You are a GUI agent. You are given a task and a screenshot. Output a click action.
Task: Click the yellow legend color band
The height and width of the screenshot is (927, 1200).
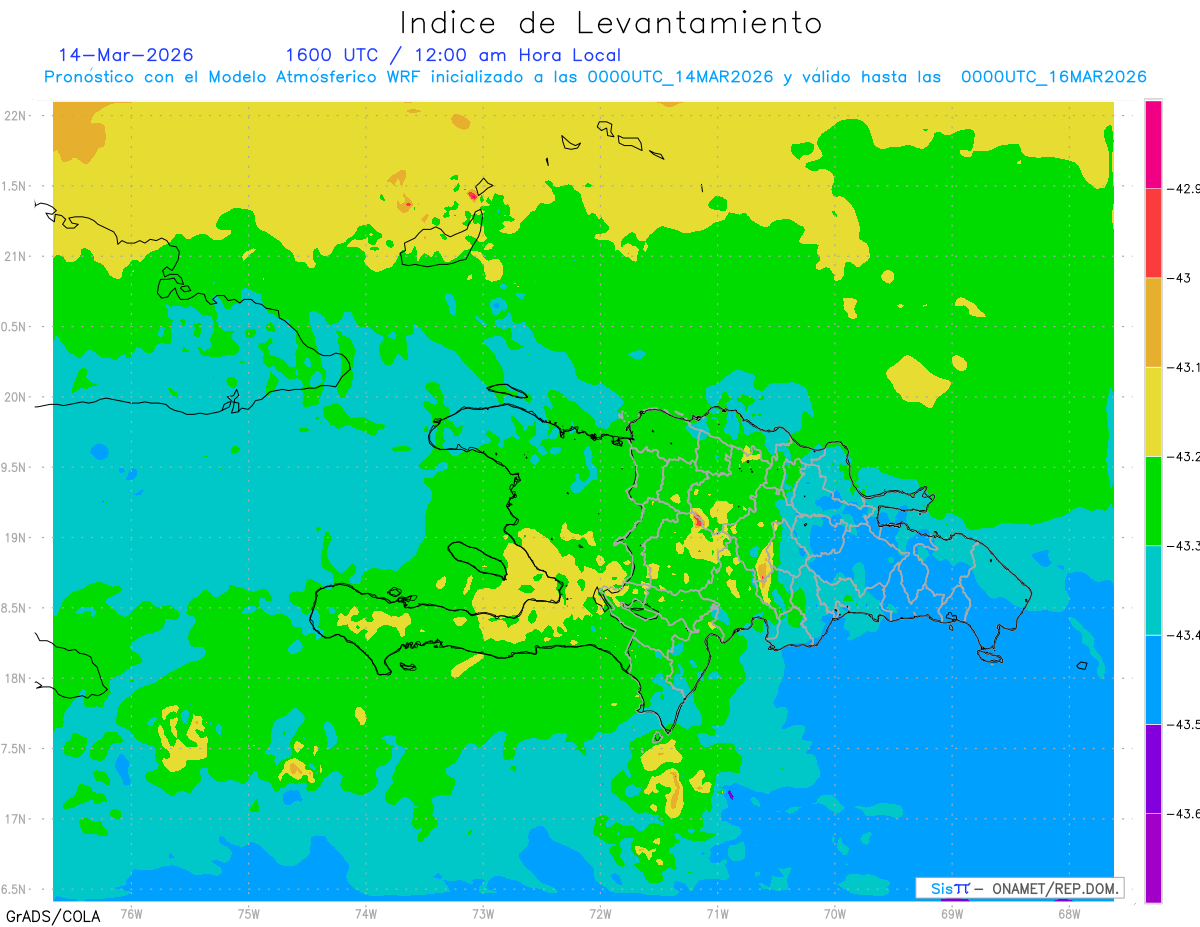[1153, 411]
